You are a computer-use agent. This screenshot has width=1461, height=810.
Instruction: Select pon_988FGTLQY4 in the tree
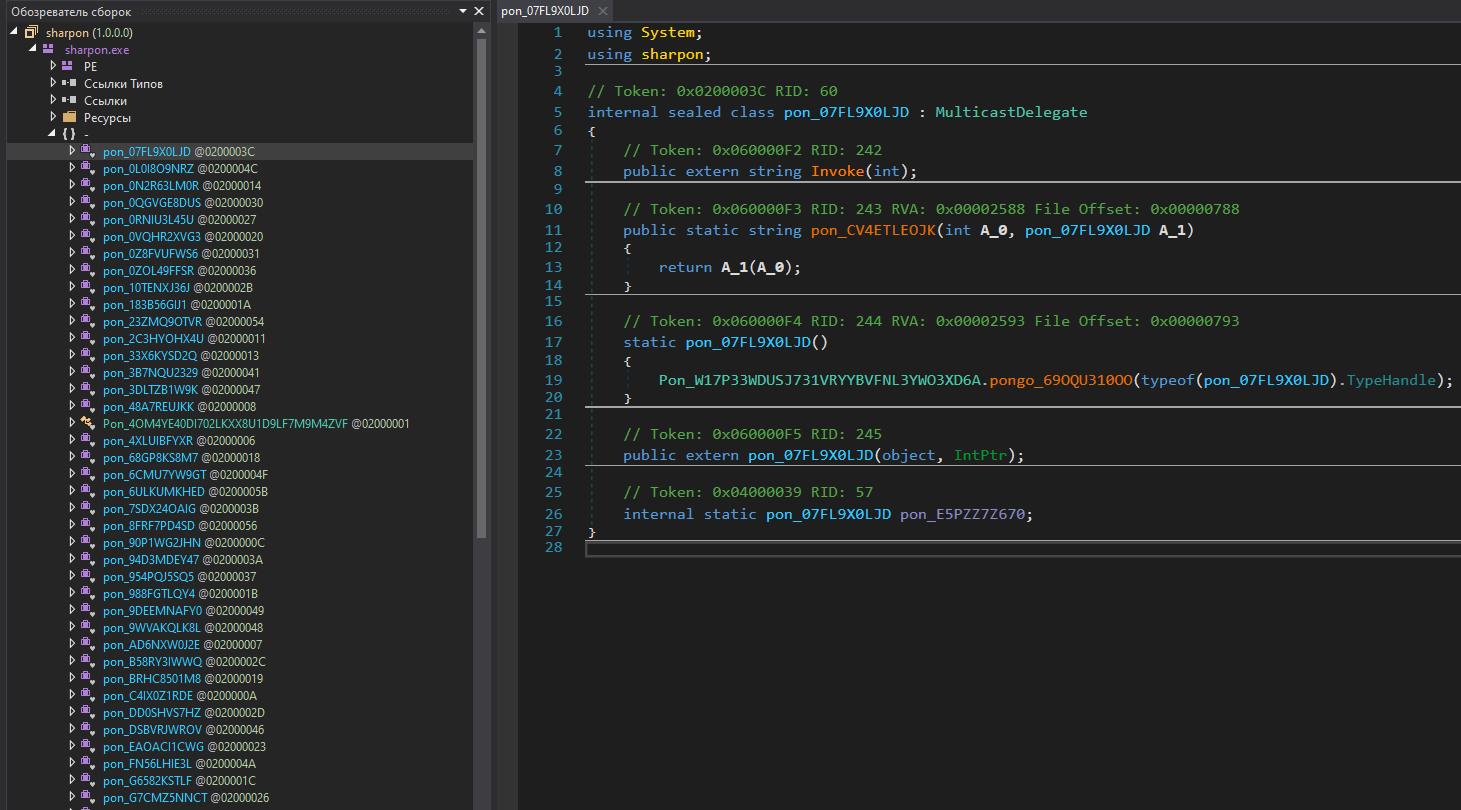click(180, 593)
